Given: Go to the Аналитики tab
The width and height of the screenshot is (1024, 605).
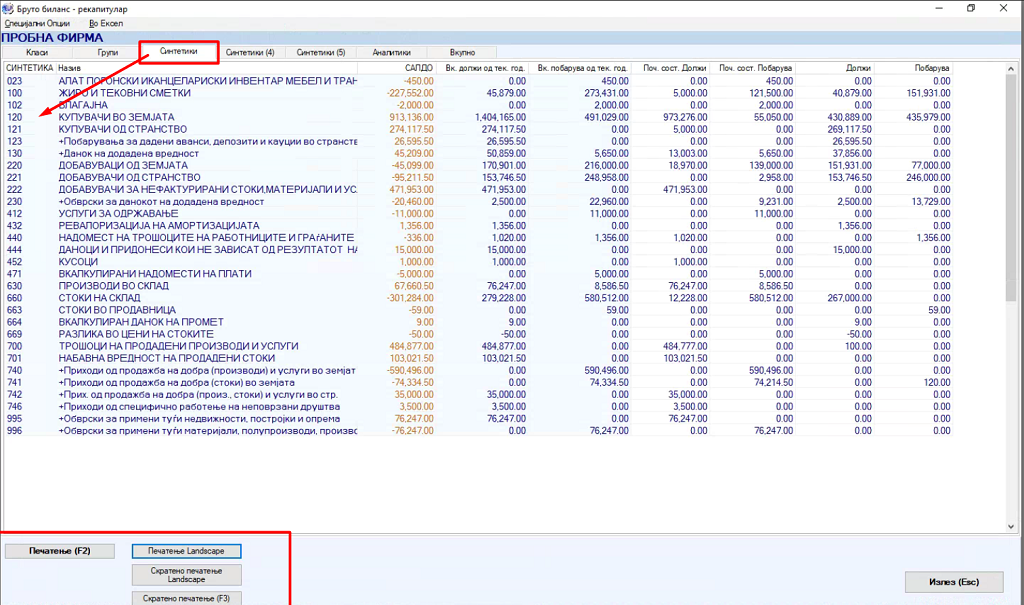Looking at the screenshot, I should click(x=392, y=52).
